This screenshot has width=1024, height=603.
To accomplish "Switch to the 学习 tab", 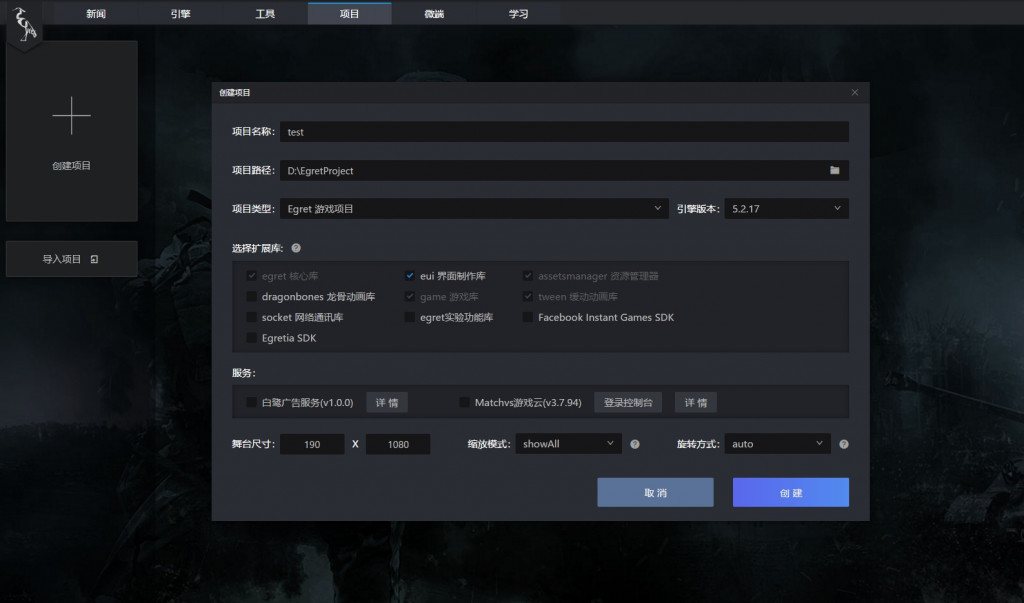I will pyautogui.click(x=519, y=14).
